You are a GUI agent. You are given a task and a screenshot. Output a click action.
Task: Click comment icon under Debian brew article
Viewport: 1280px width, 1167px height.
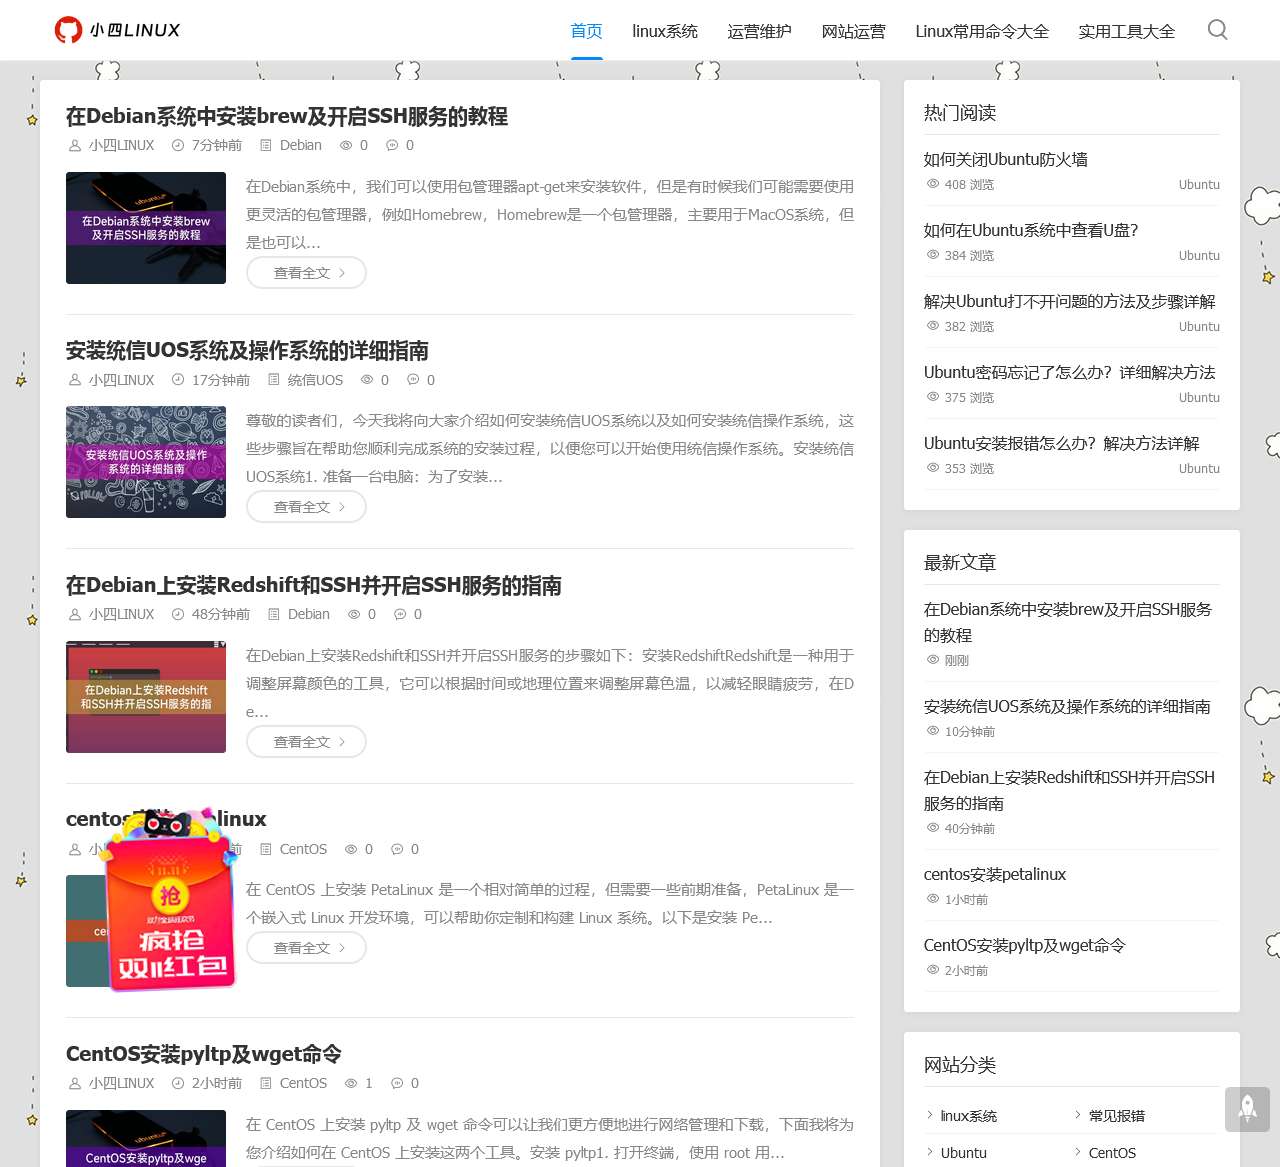(392, 145)
